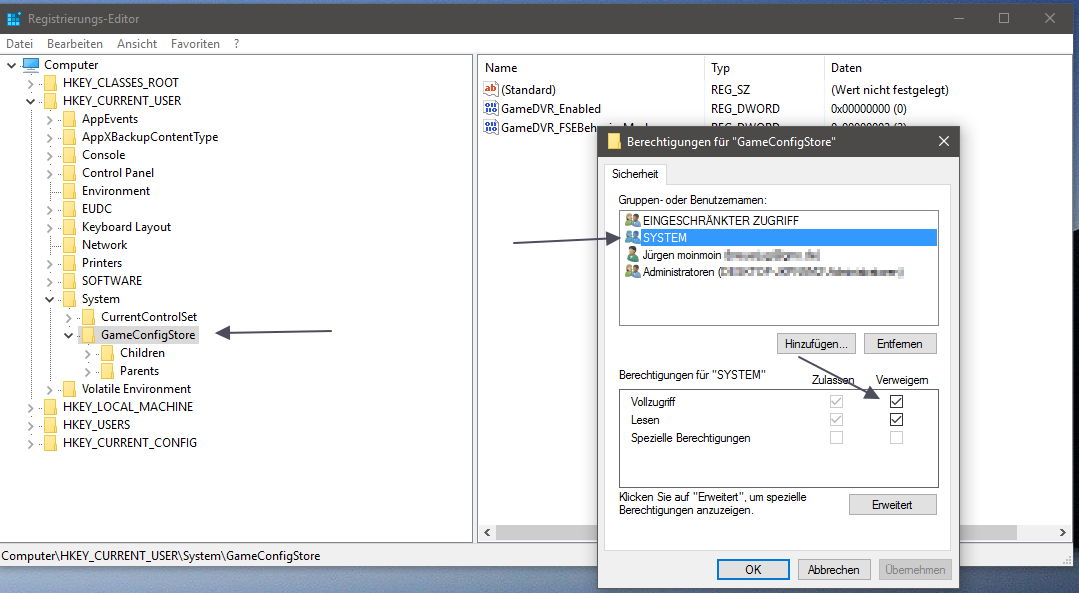Click the Hinzufügen... button
Image resolution: width=1079 pixels, height=593 pixels.
coord(816,343)
